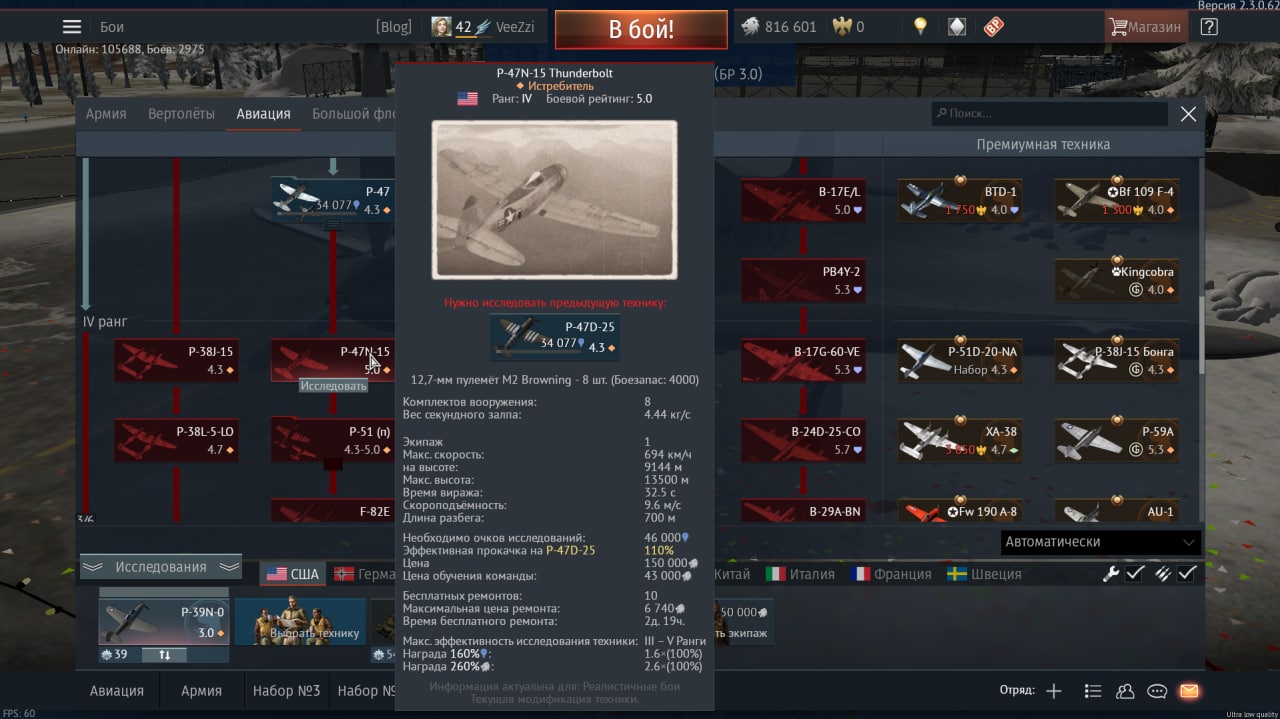This screenshot has height=719, width=1280.
Task: Open the contacts people icon
Action: [1125, 691]
